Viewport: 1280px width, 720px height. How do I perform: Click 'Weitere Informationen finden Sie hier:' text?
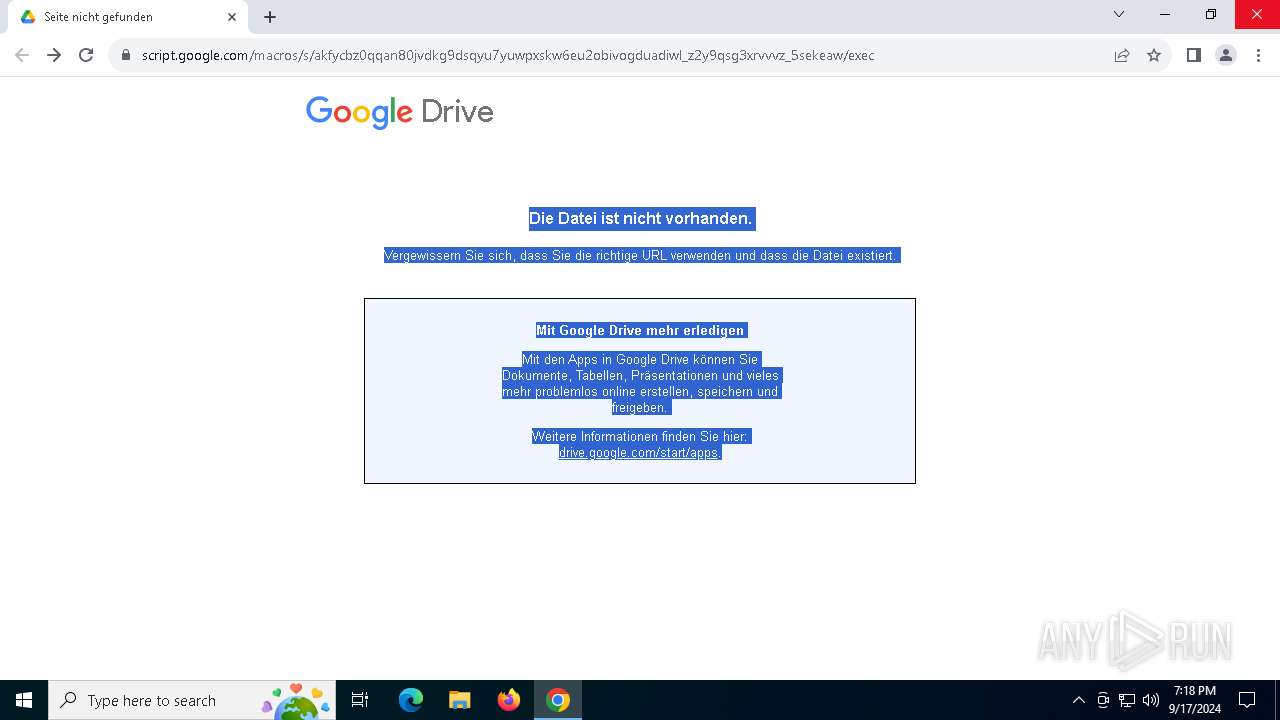tap(640, 437)
